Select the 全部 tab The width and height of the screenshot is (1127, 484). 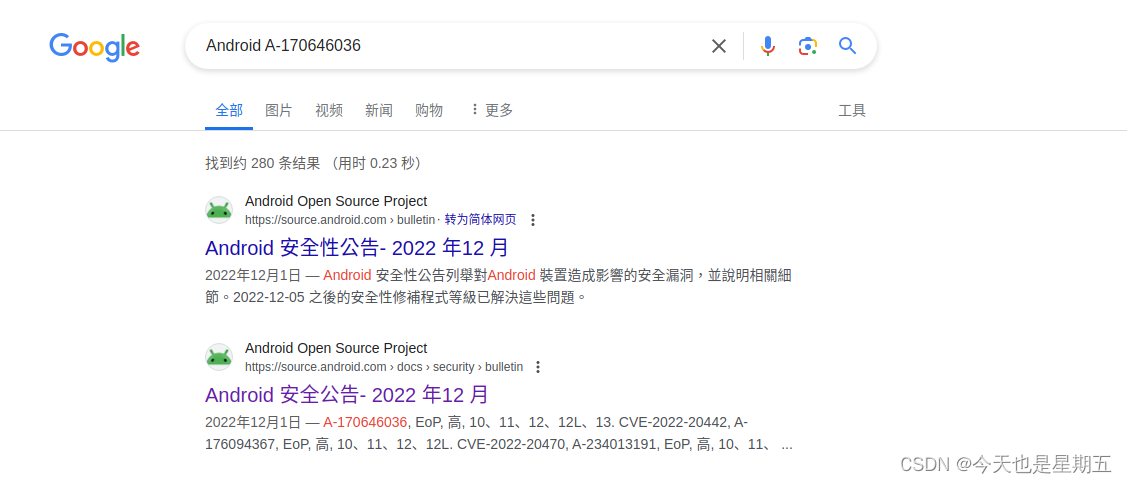point(229,110)
